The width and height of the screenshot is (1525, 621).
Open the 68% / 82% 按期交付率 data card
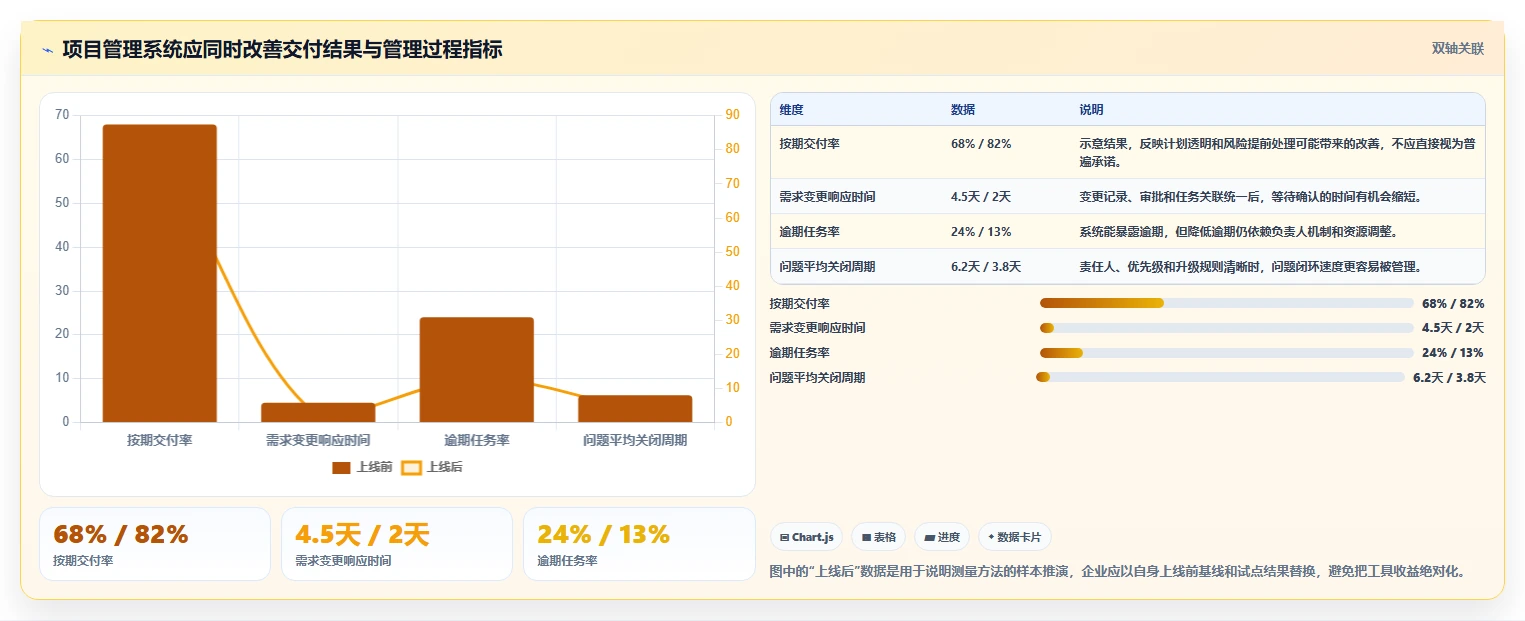(155, 544)
